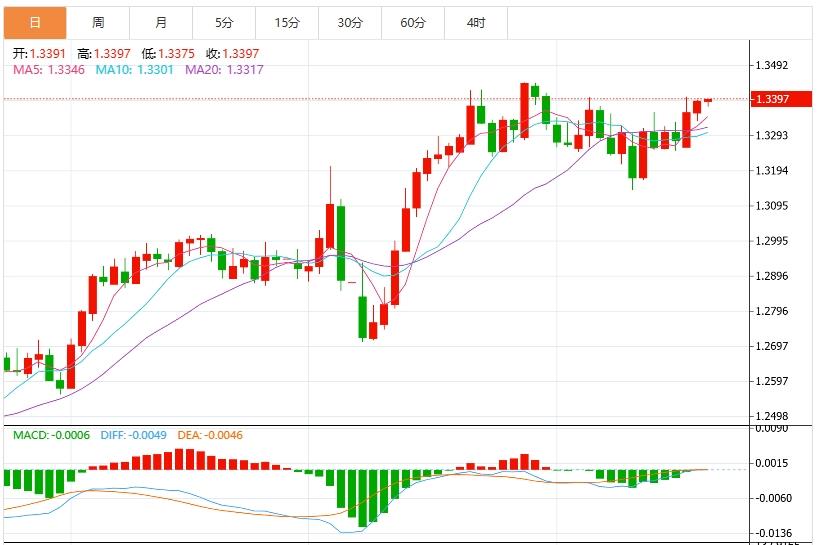Click the red 1.3397 current price tag
Screen dimensions: 822x545
tap(775, 99)
